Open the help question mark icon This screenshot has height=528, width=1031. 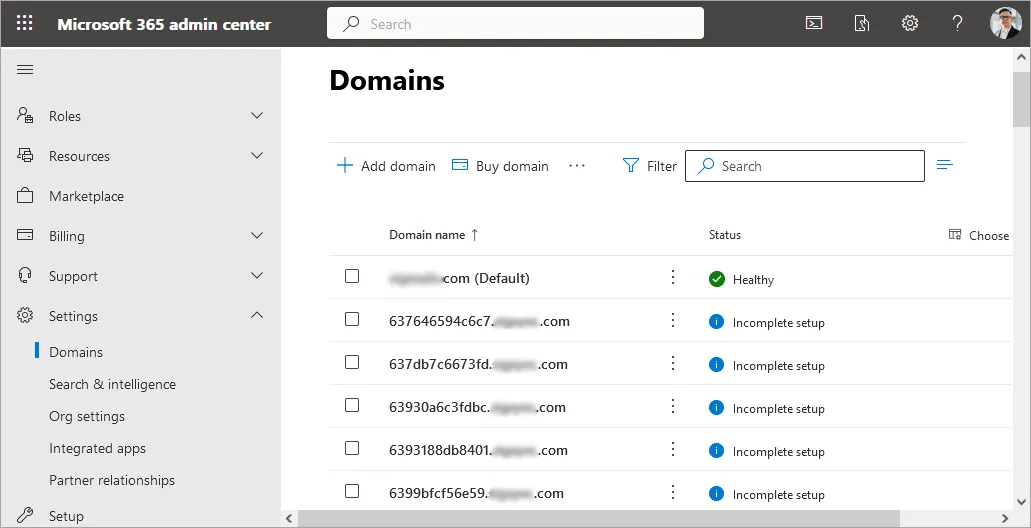(957, 24)
